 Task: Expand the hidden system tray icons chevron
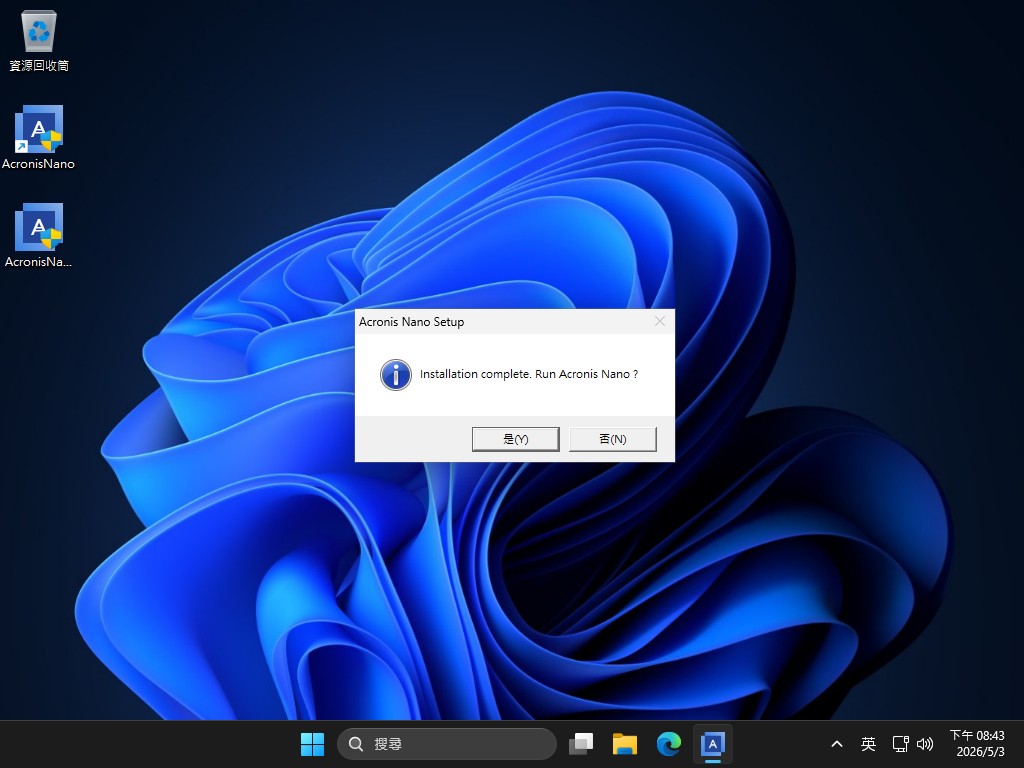pos(837,744)
